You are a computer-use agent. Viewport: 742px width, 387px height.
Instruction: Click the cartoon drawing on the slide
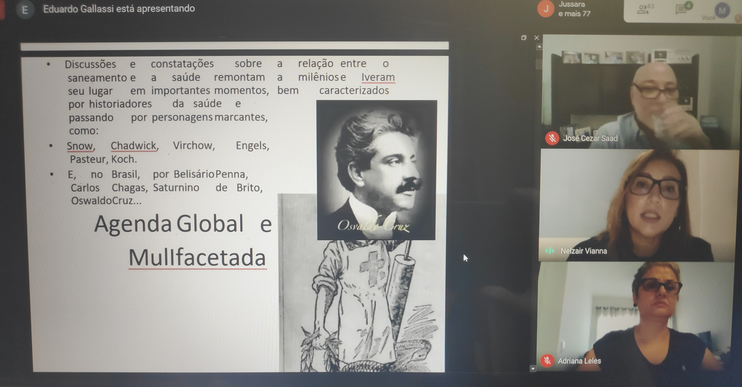pos(362,305)
